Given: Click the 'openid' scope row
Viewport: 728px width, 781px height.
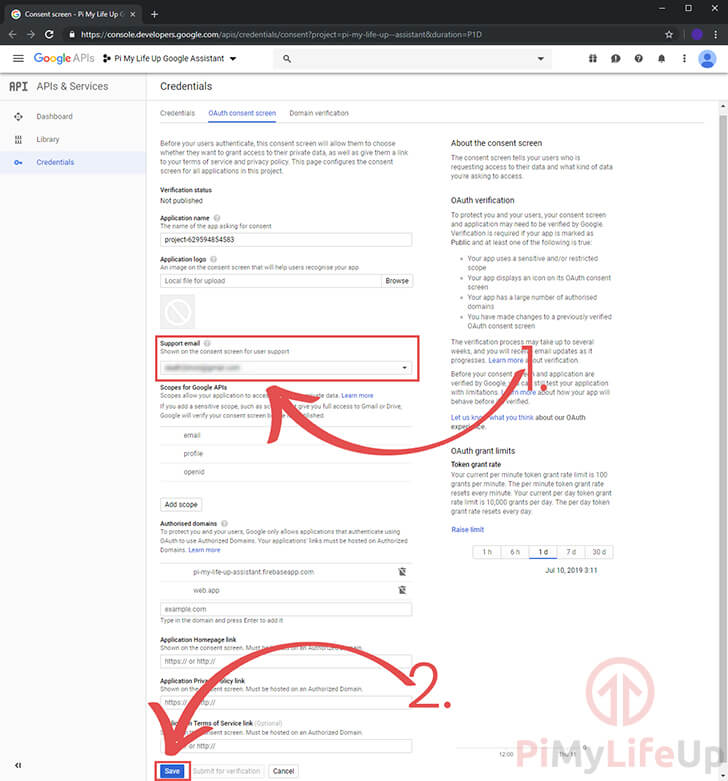Looking at the screenshot, I should point(286,472).
